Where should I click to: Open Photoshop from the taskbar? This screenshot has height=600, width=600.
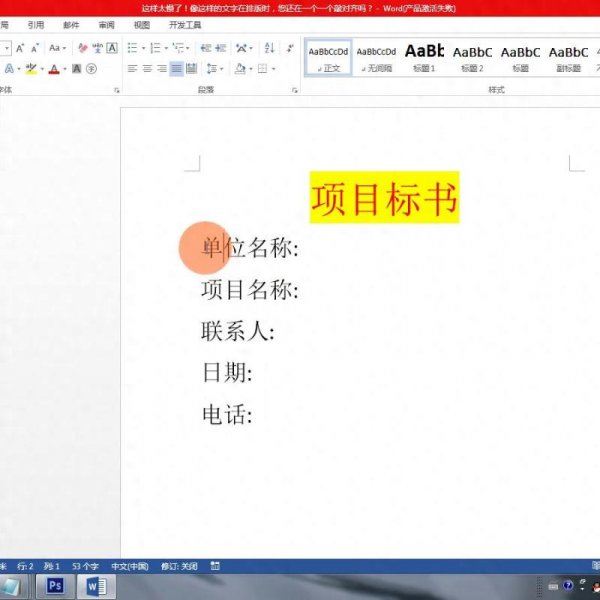pos(56,586)
